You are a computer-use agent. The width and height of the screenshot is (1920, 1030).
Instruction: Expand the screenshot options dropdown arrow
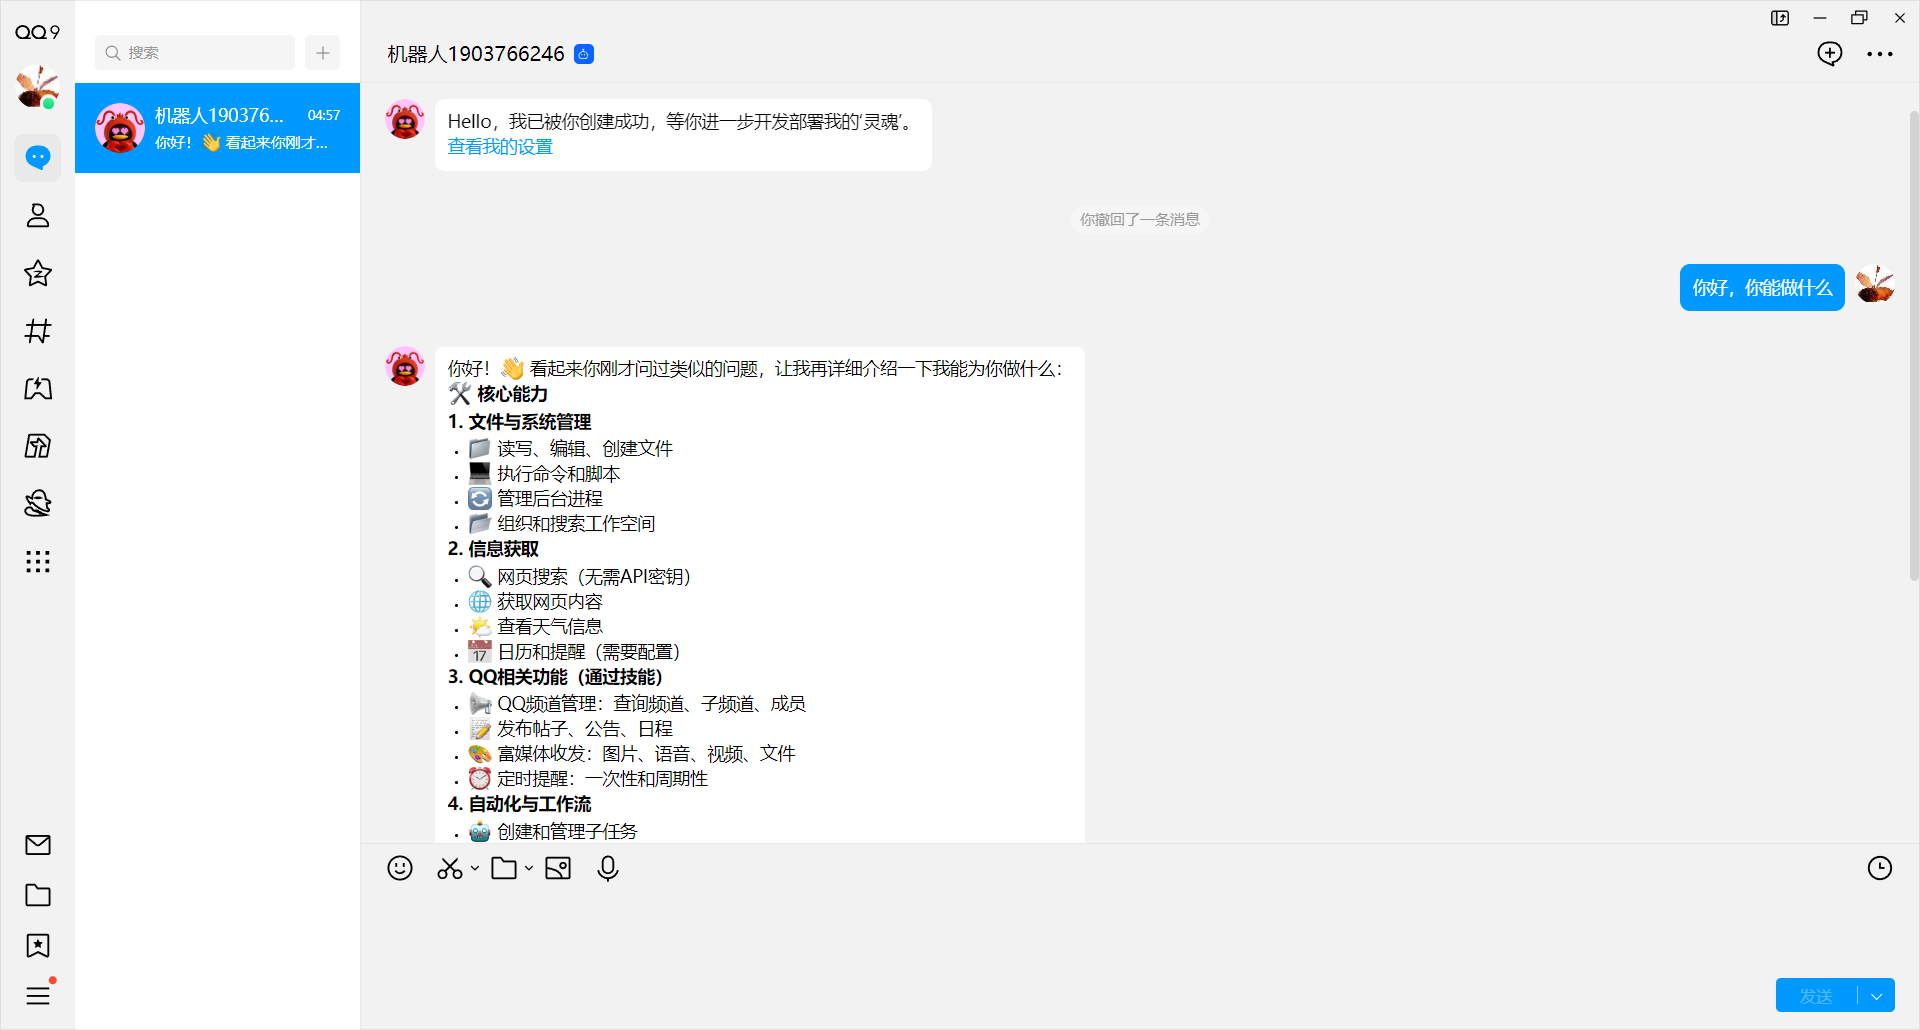[475, 869]
